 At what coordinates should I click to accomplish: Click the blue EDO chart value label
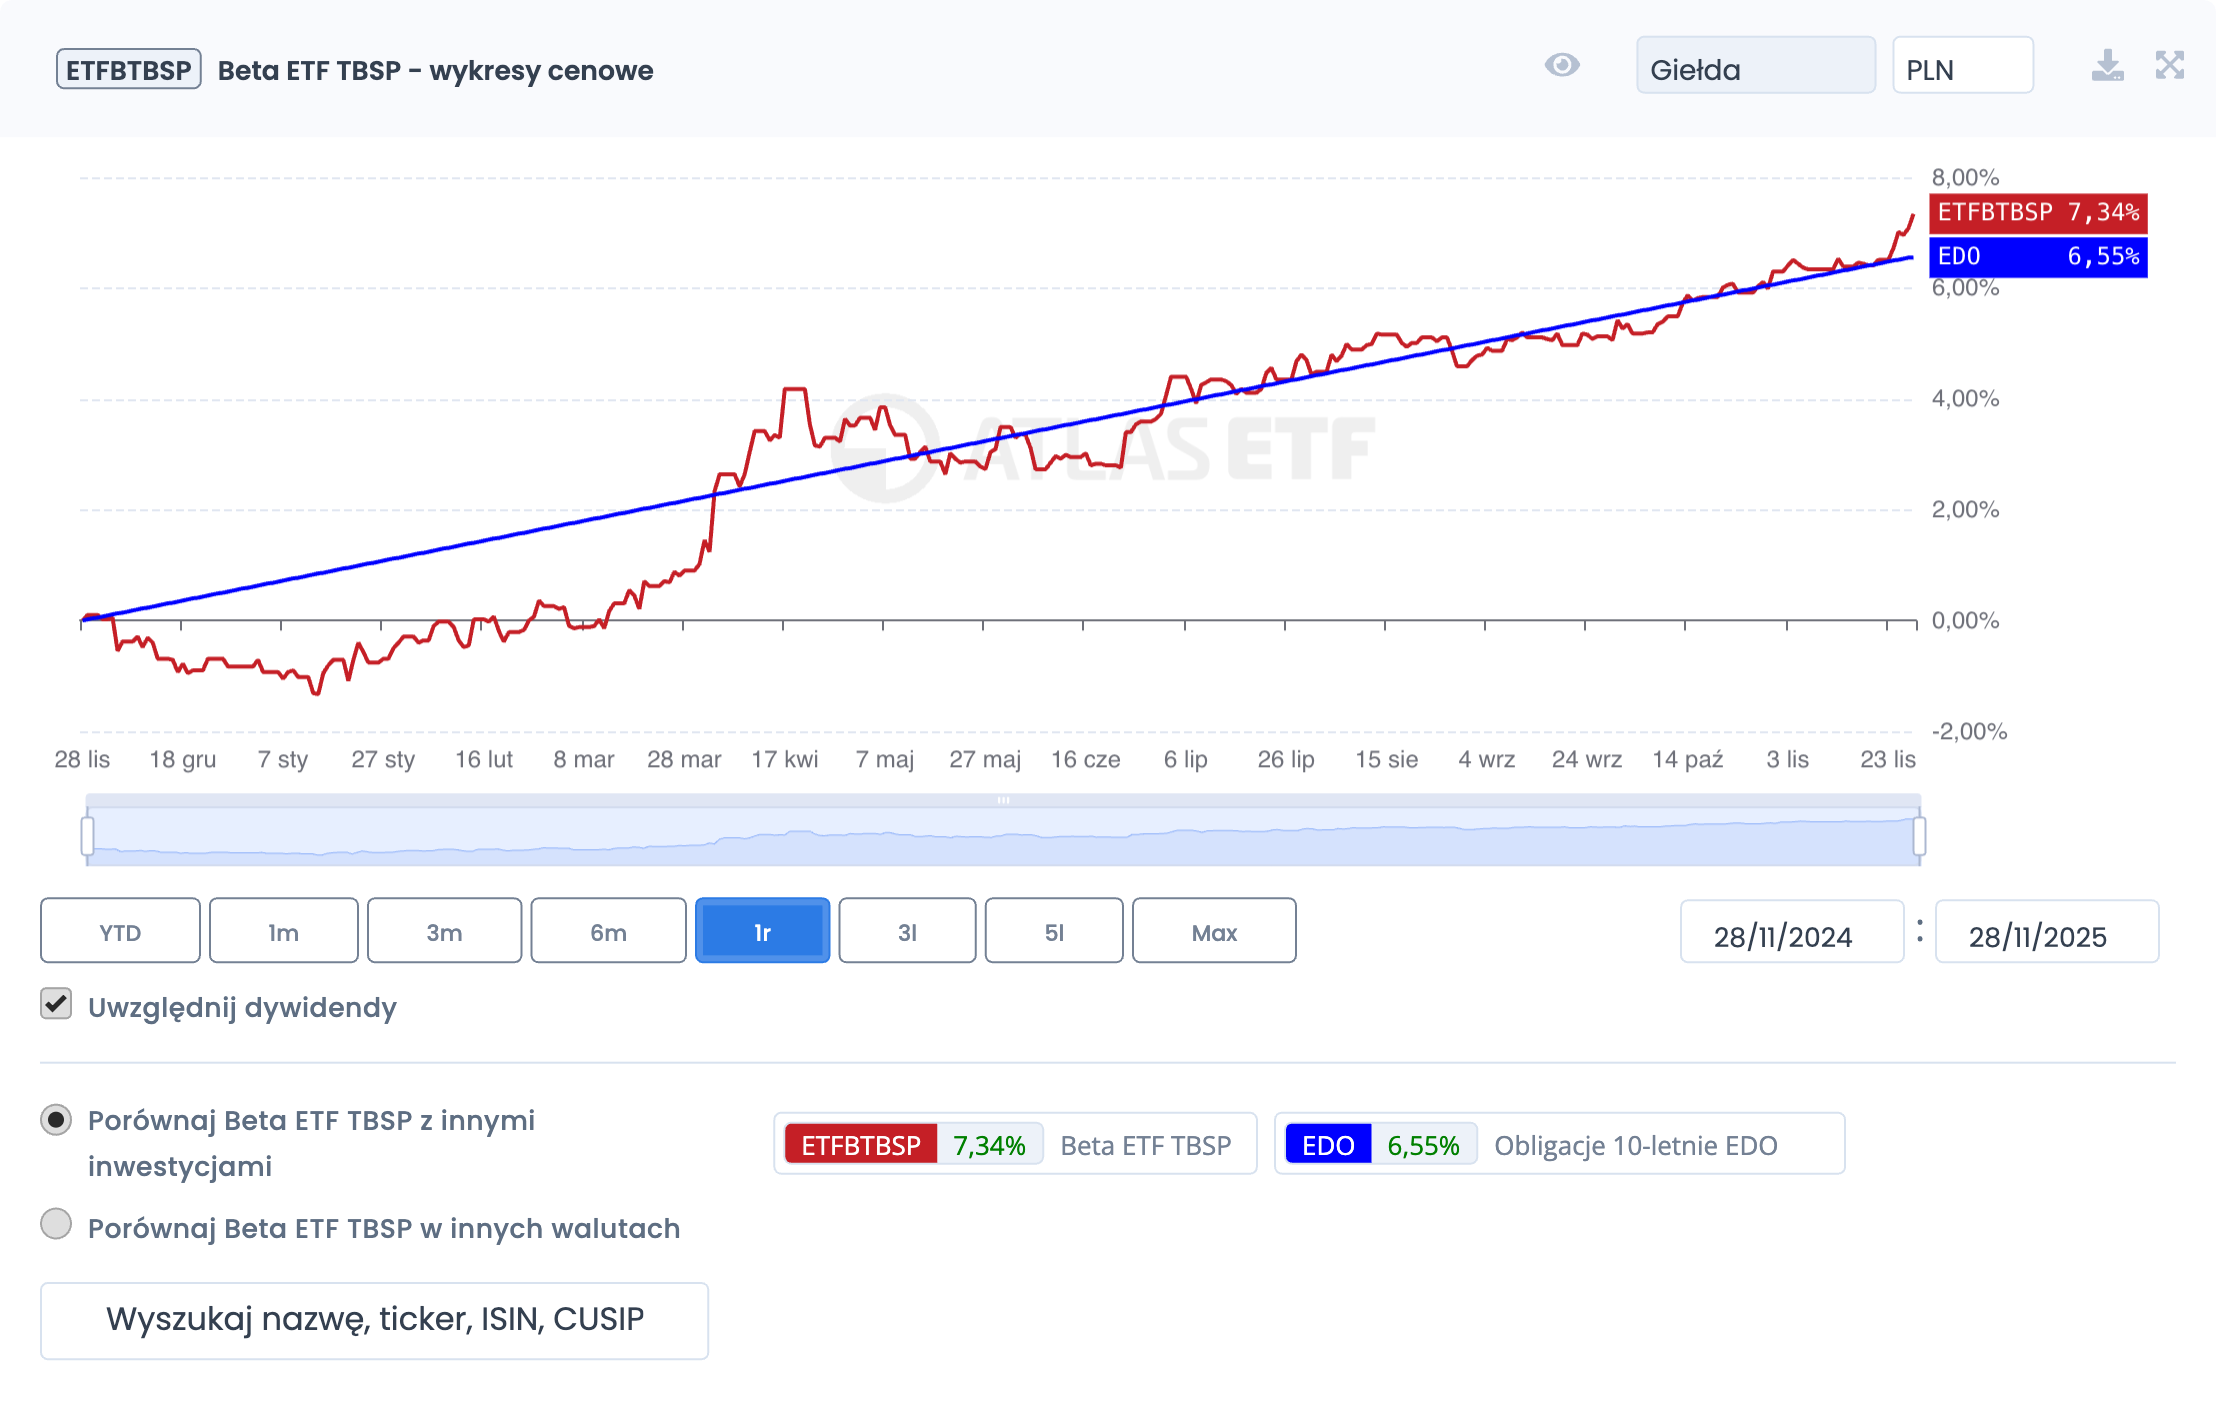(2037, 257)
